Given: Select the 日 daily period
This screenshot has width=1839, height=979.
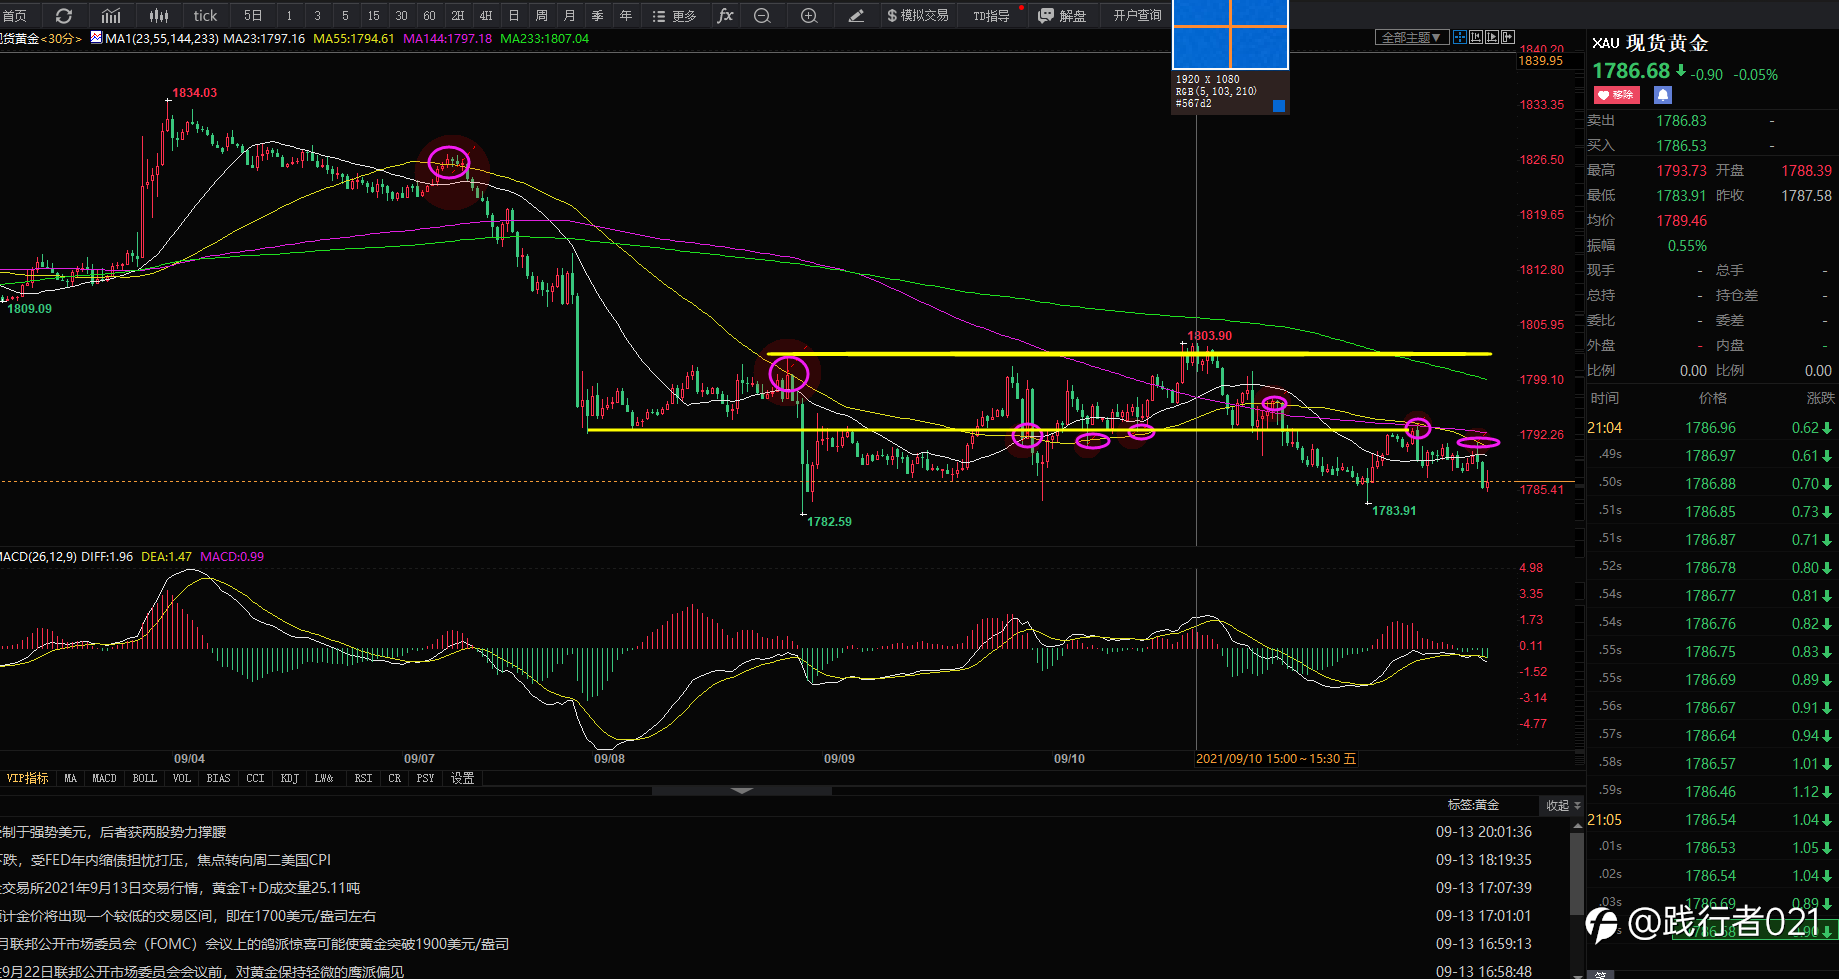Looking at the screenshot, I should (x=513, y=16).
